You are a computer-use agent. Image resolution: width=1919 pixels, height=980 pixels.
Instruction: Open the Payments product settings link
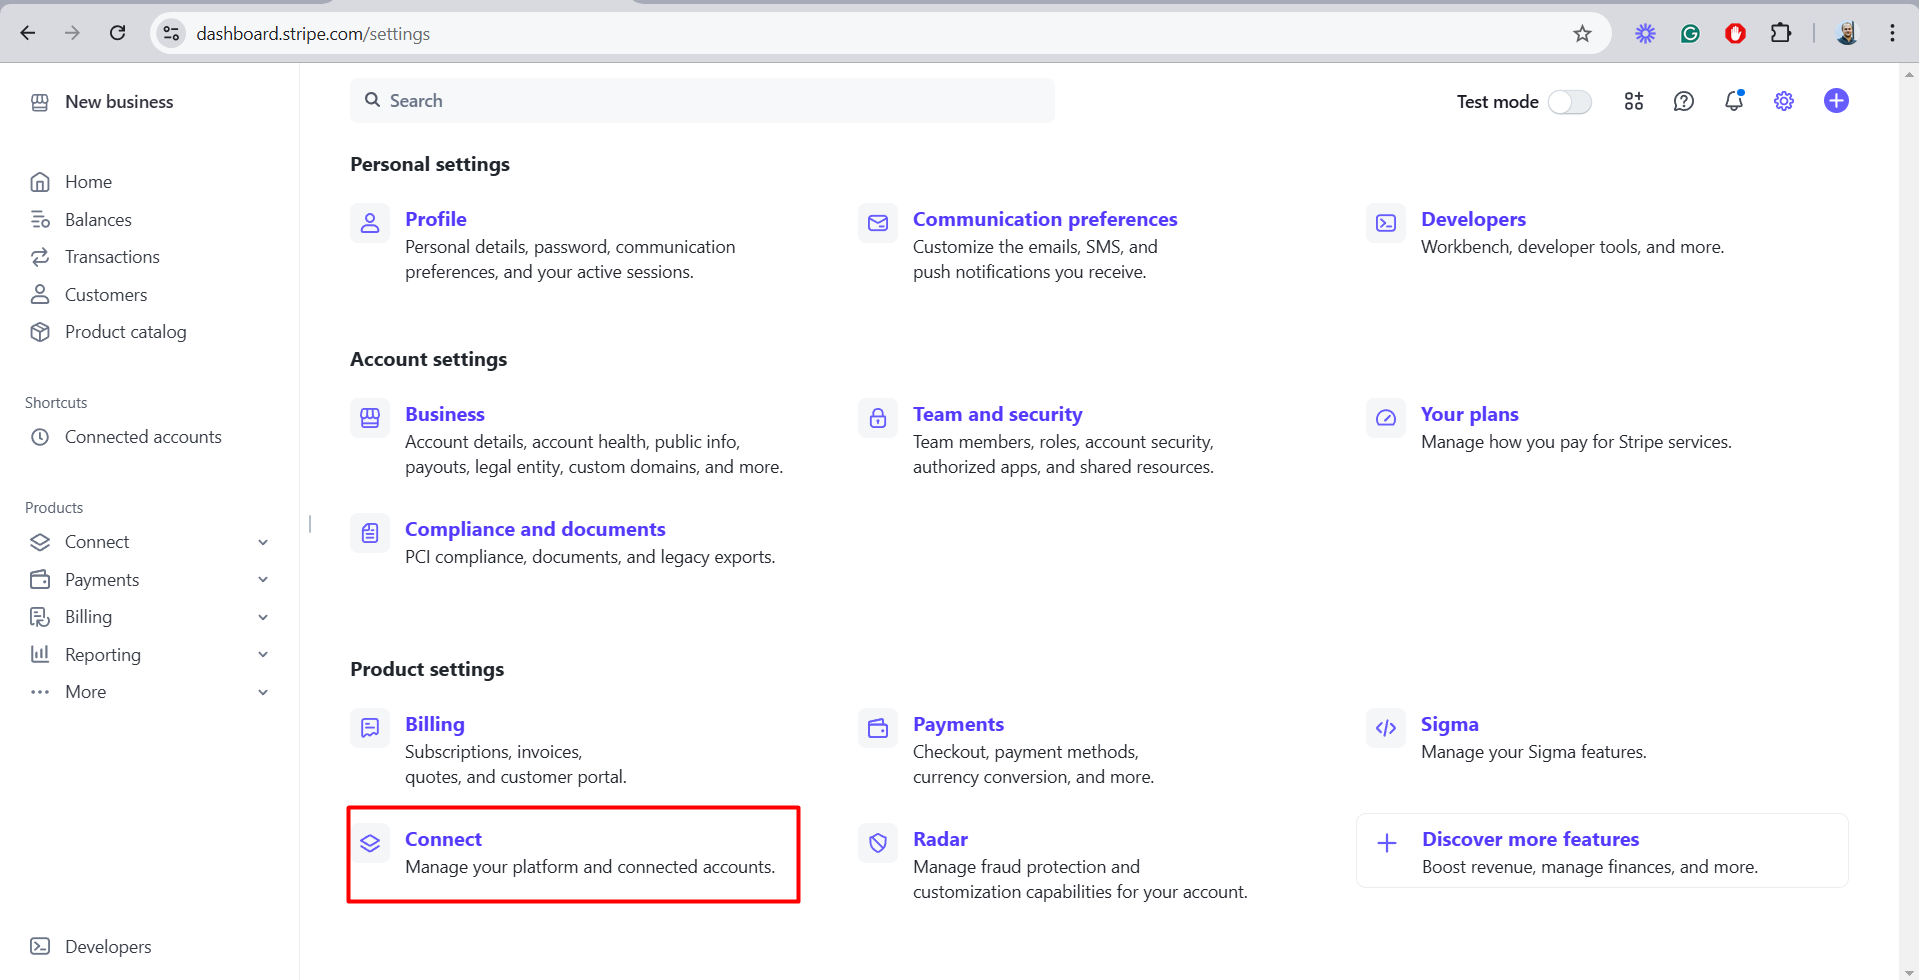[958, 724]
